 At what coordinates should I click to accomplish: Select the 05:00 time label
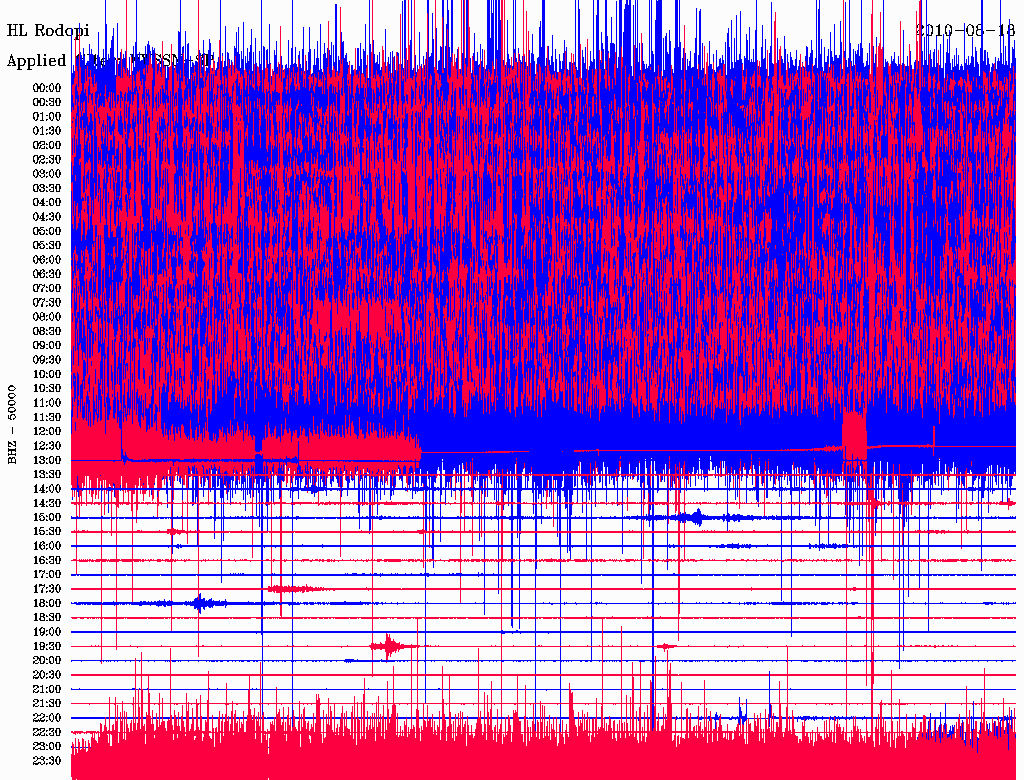pos(46,231)
